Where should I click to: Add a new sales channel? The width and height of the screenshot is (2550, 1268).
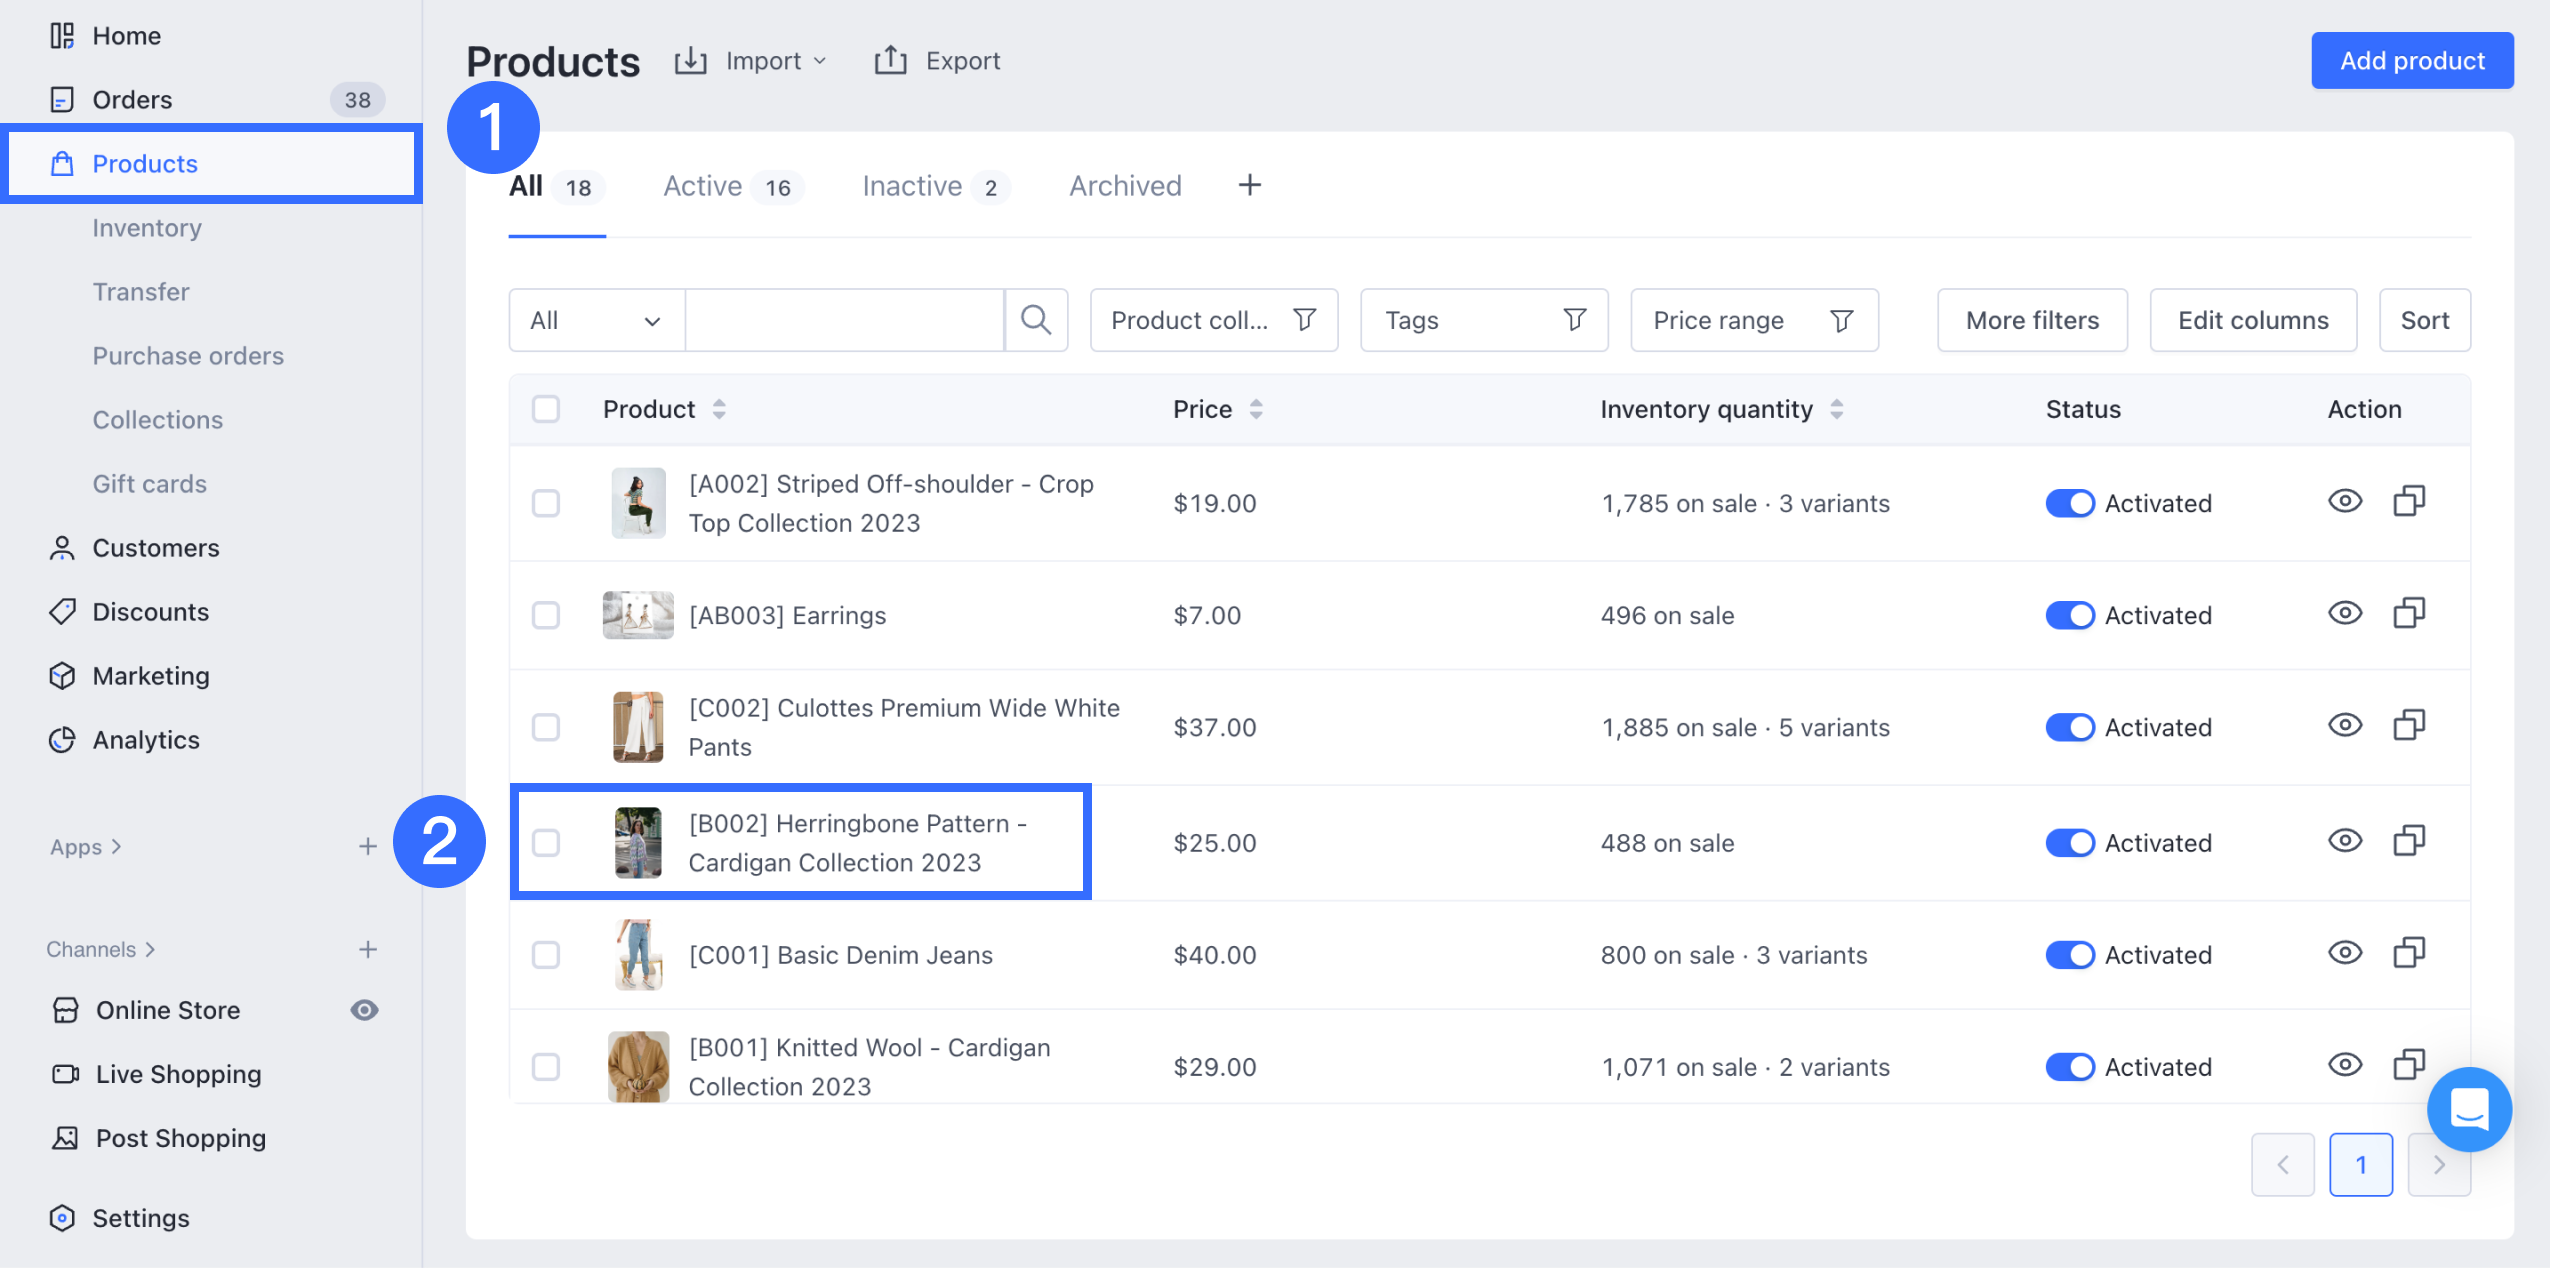(367, 949)
